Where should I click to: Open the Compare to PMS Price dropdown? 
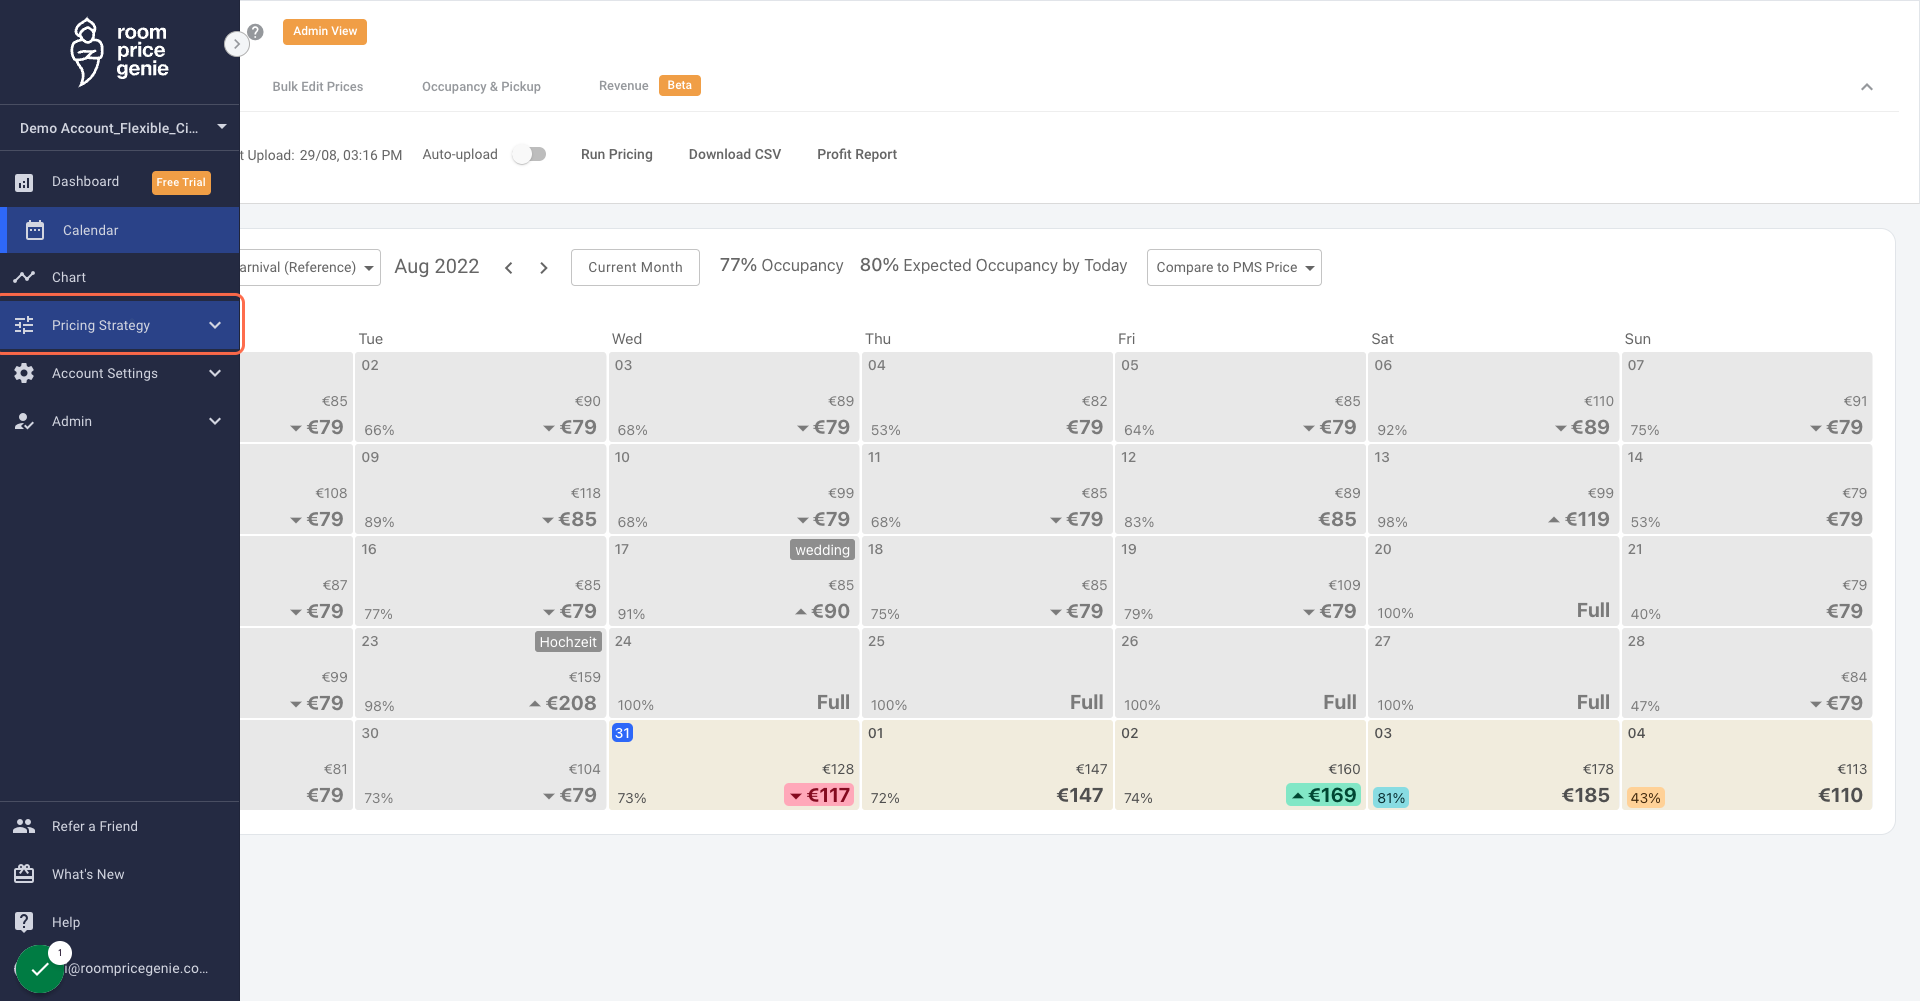coord(1234,267)
